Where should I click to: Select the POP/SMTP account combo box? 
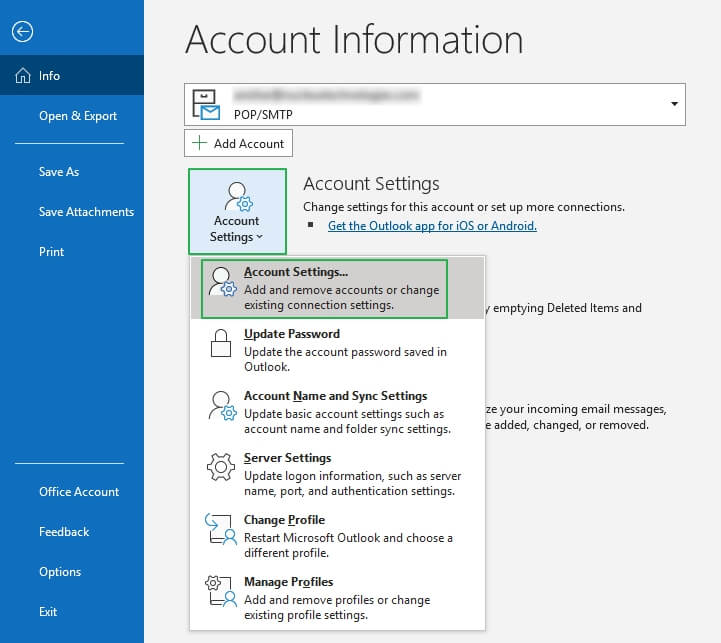coord(435,104)
